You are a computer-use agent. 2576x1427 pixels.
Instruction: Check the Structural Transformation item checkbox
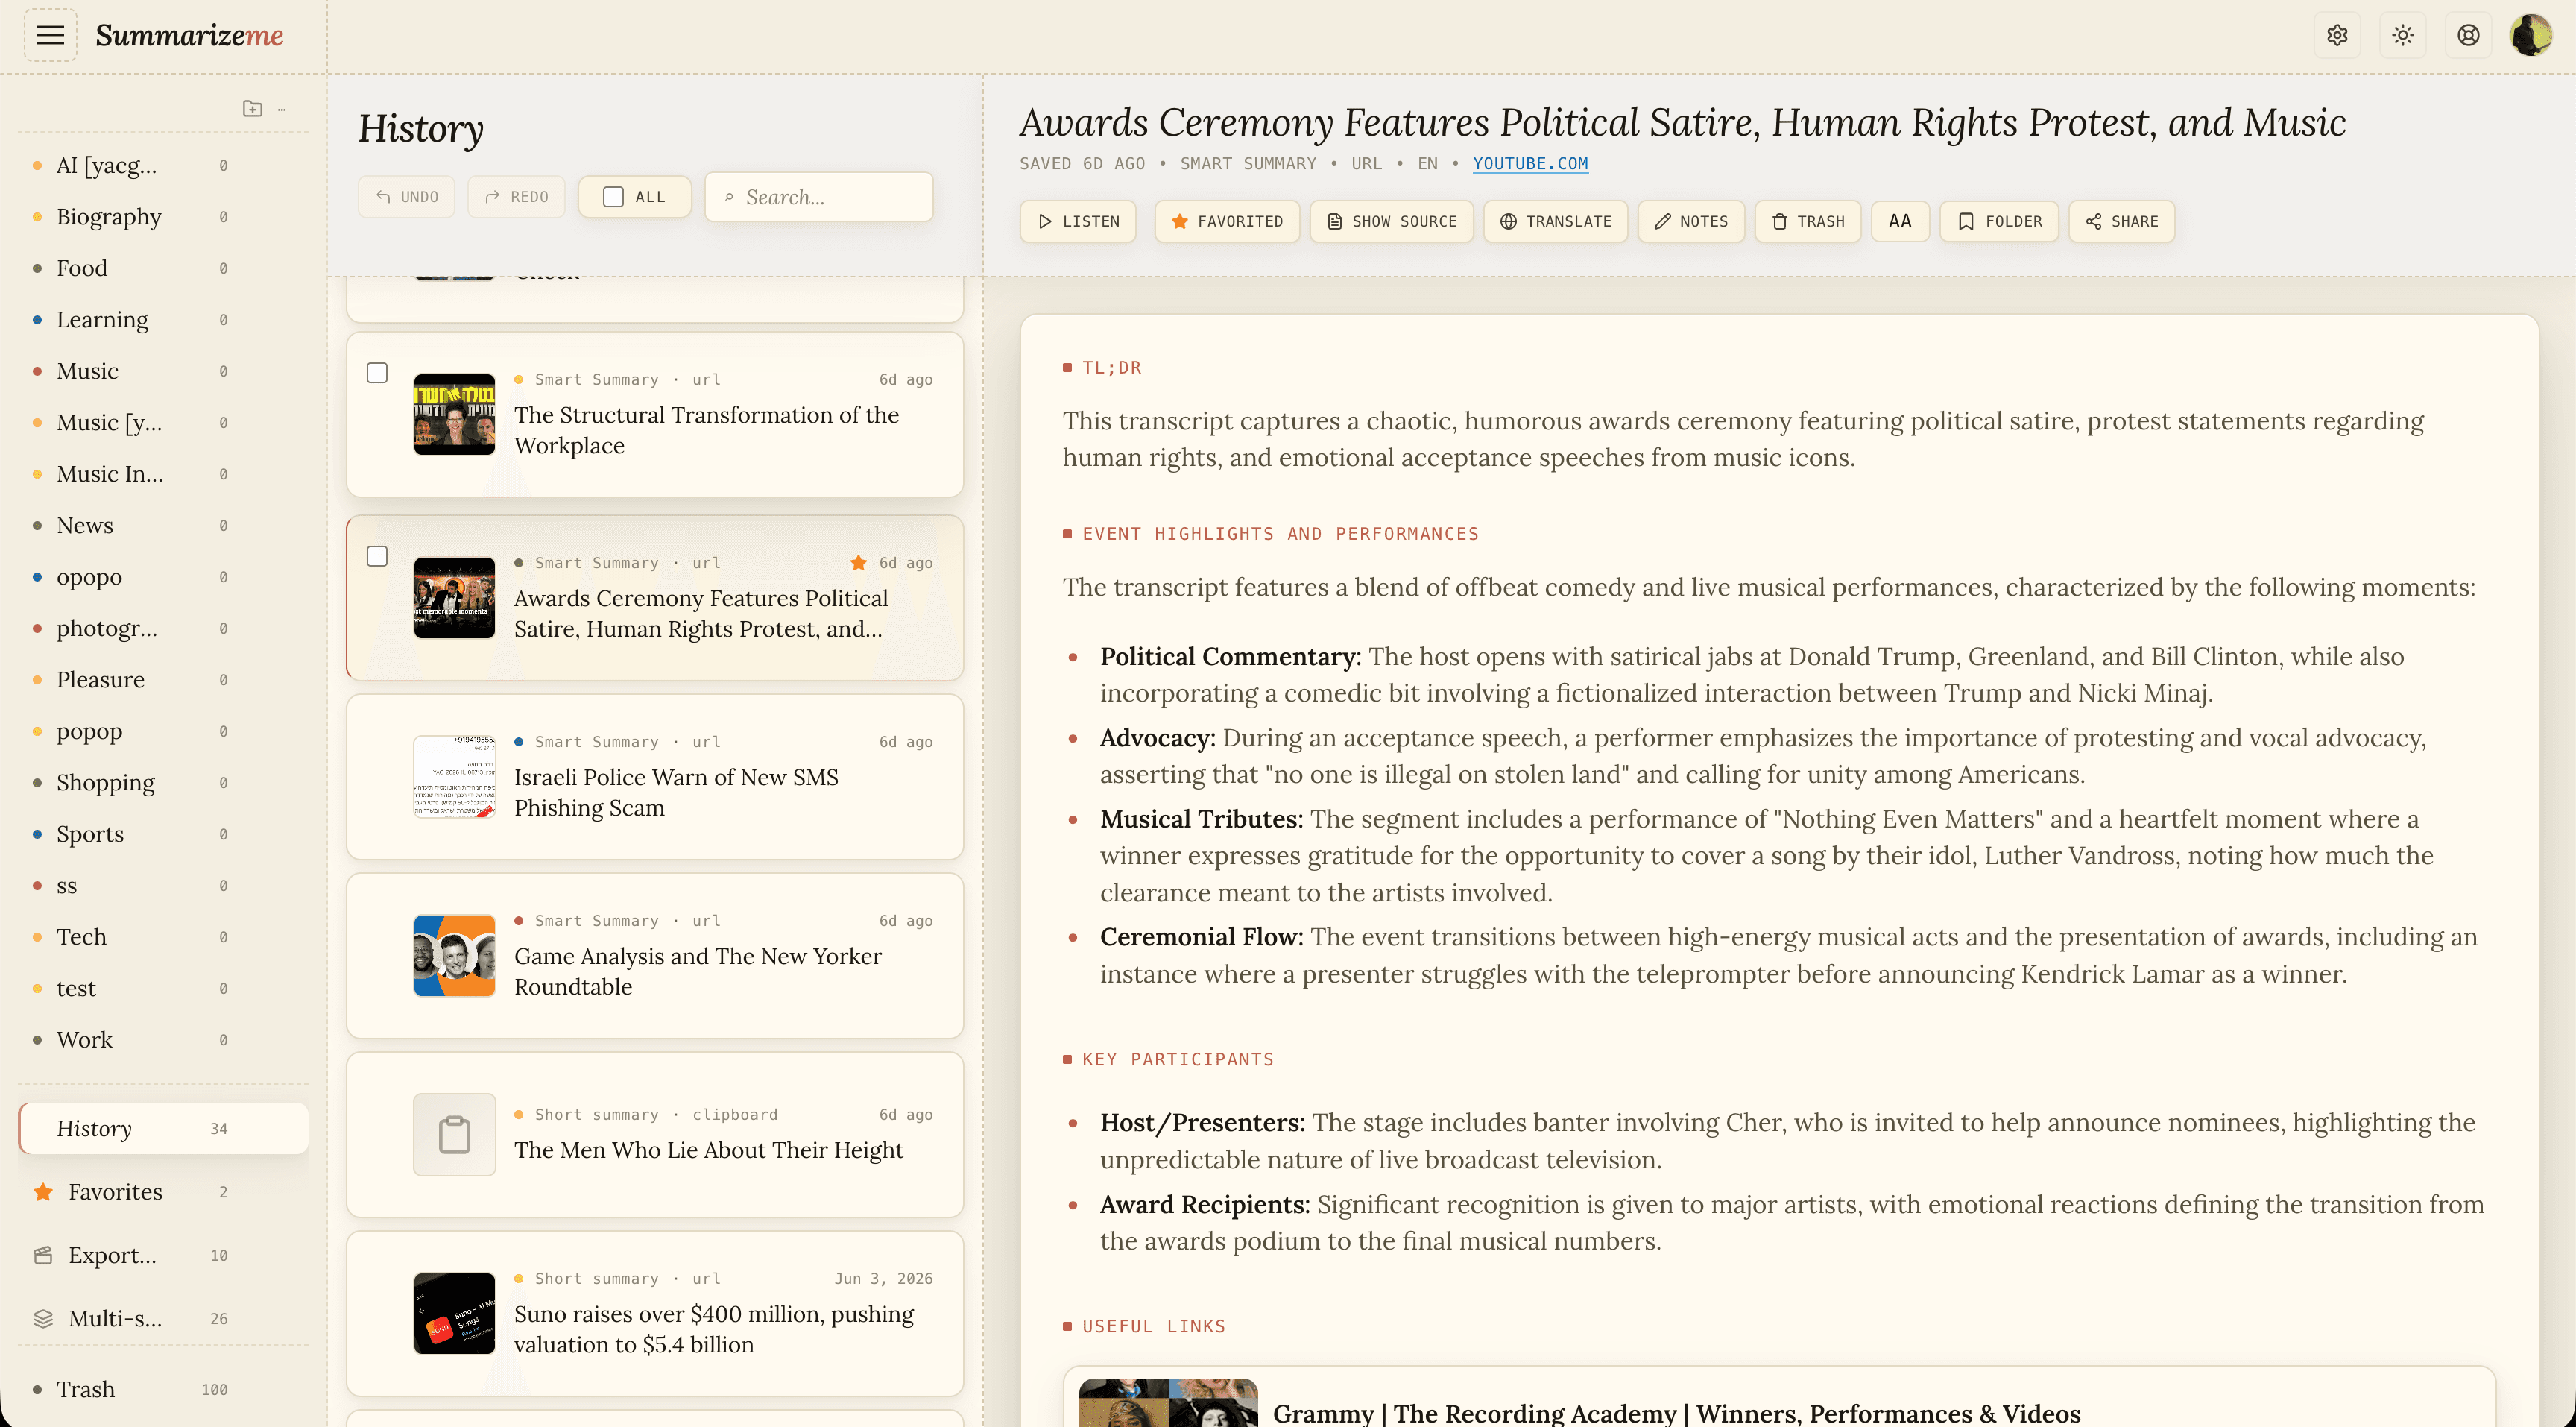pos(377,373)
